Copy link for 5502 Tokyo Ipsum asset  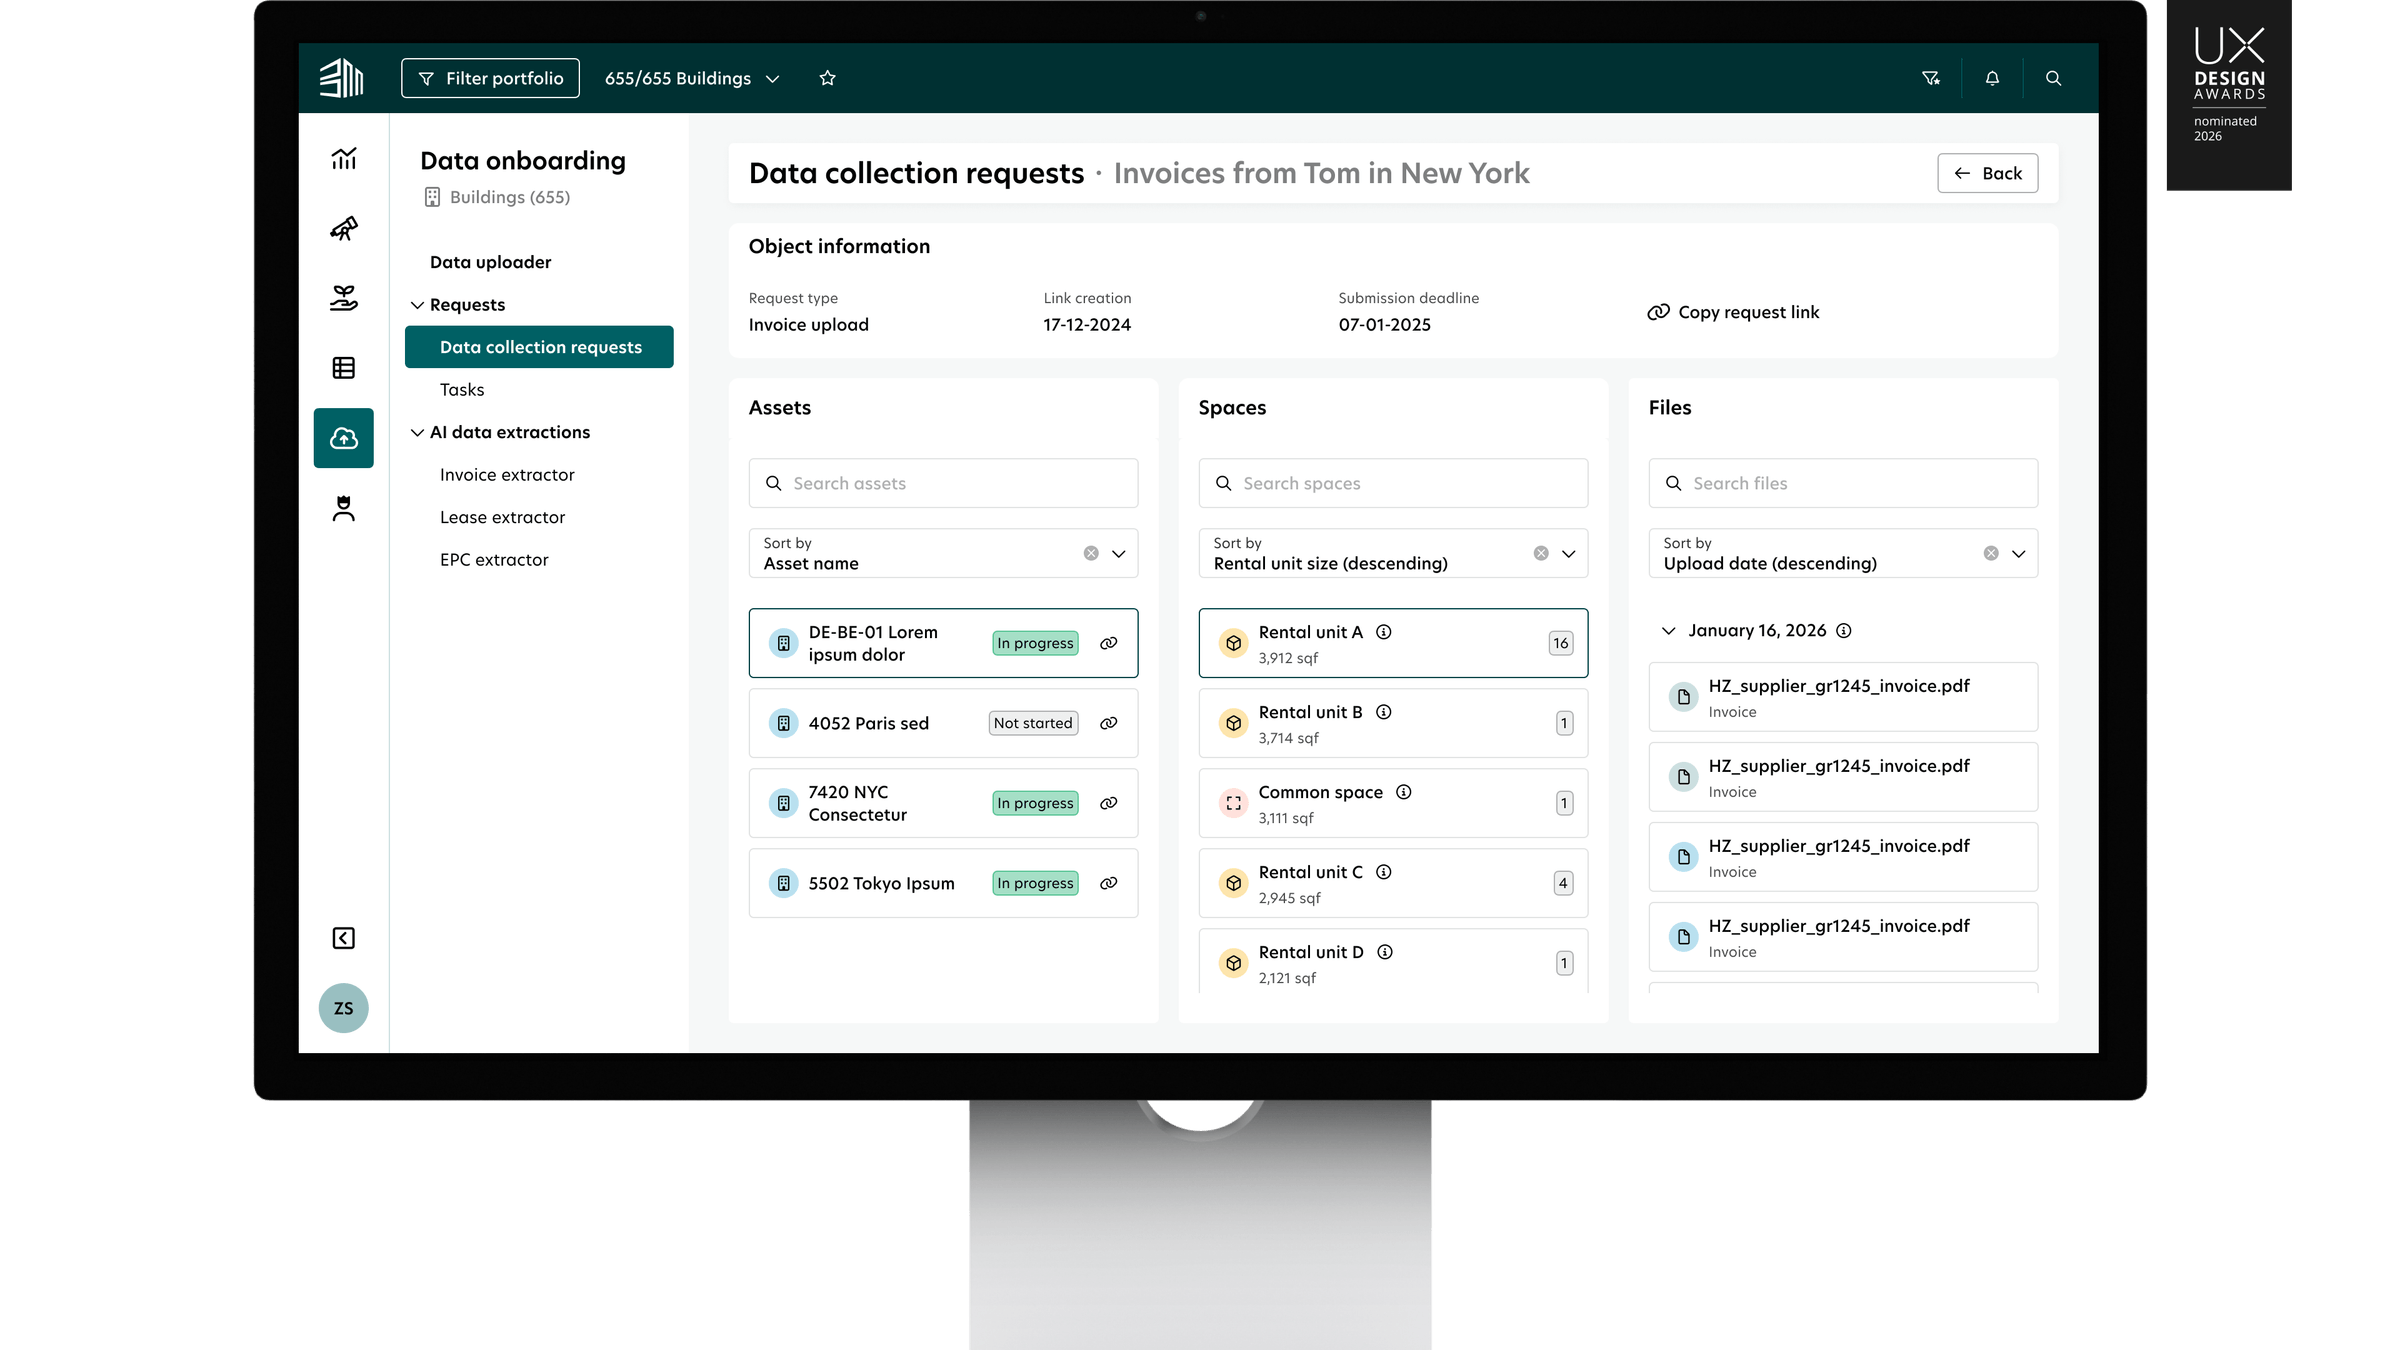tap(1109, 883)
